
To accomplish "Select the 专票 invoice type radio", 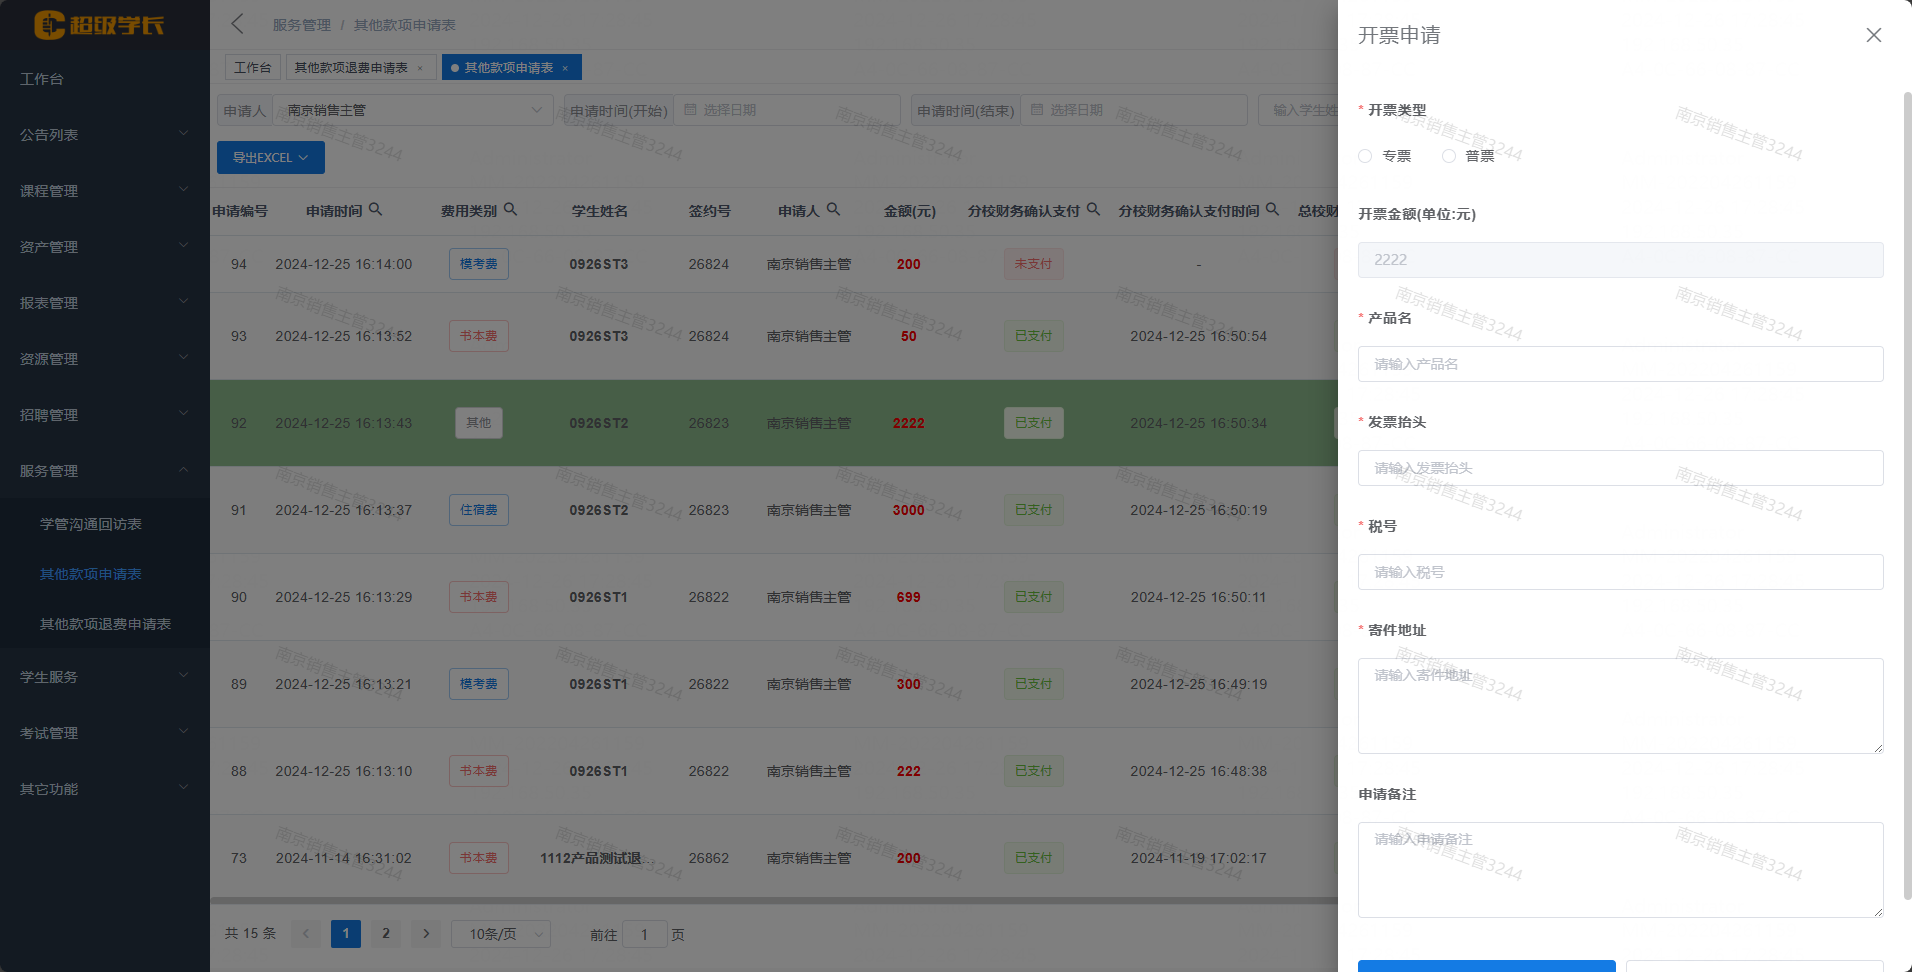I will 1365,156.
